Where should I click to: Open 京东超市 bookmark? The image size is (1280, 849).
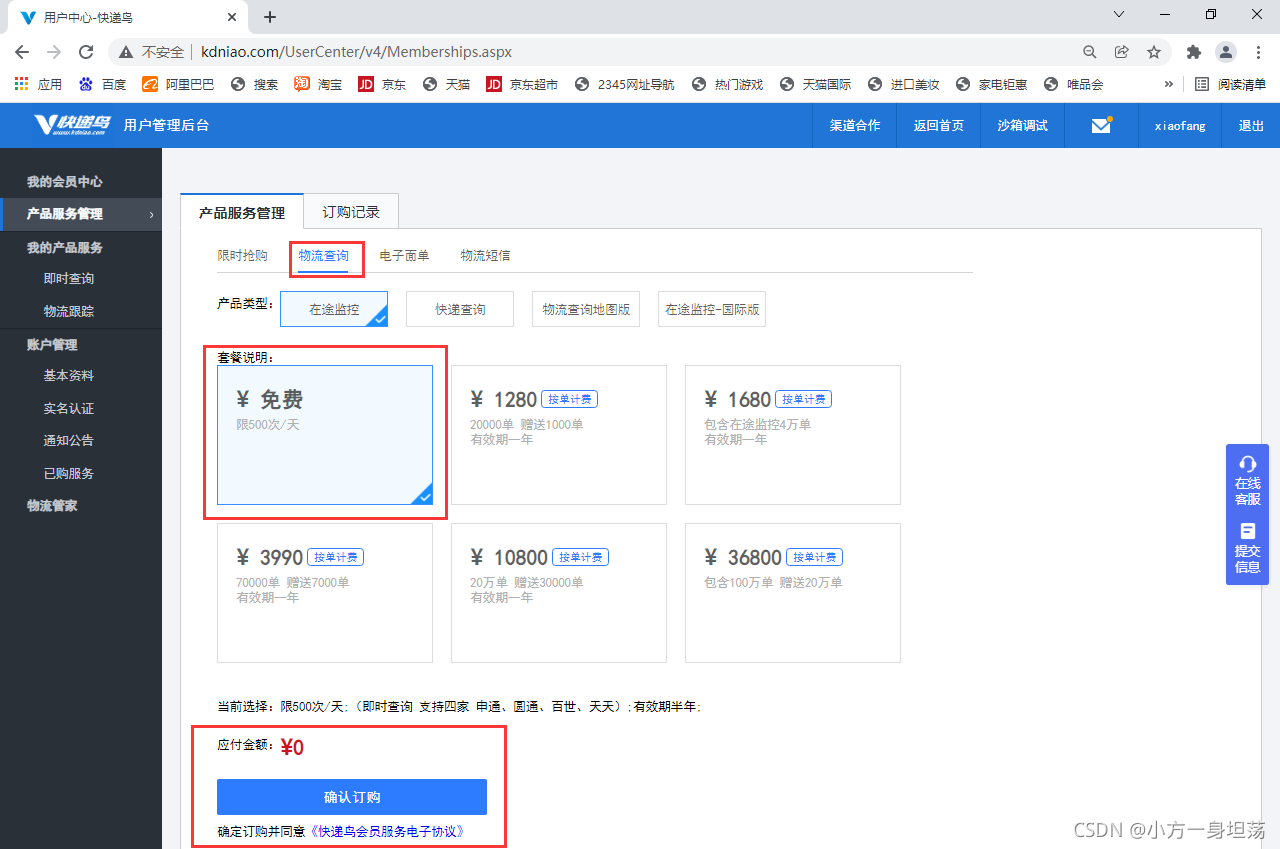(522, 84)
